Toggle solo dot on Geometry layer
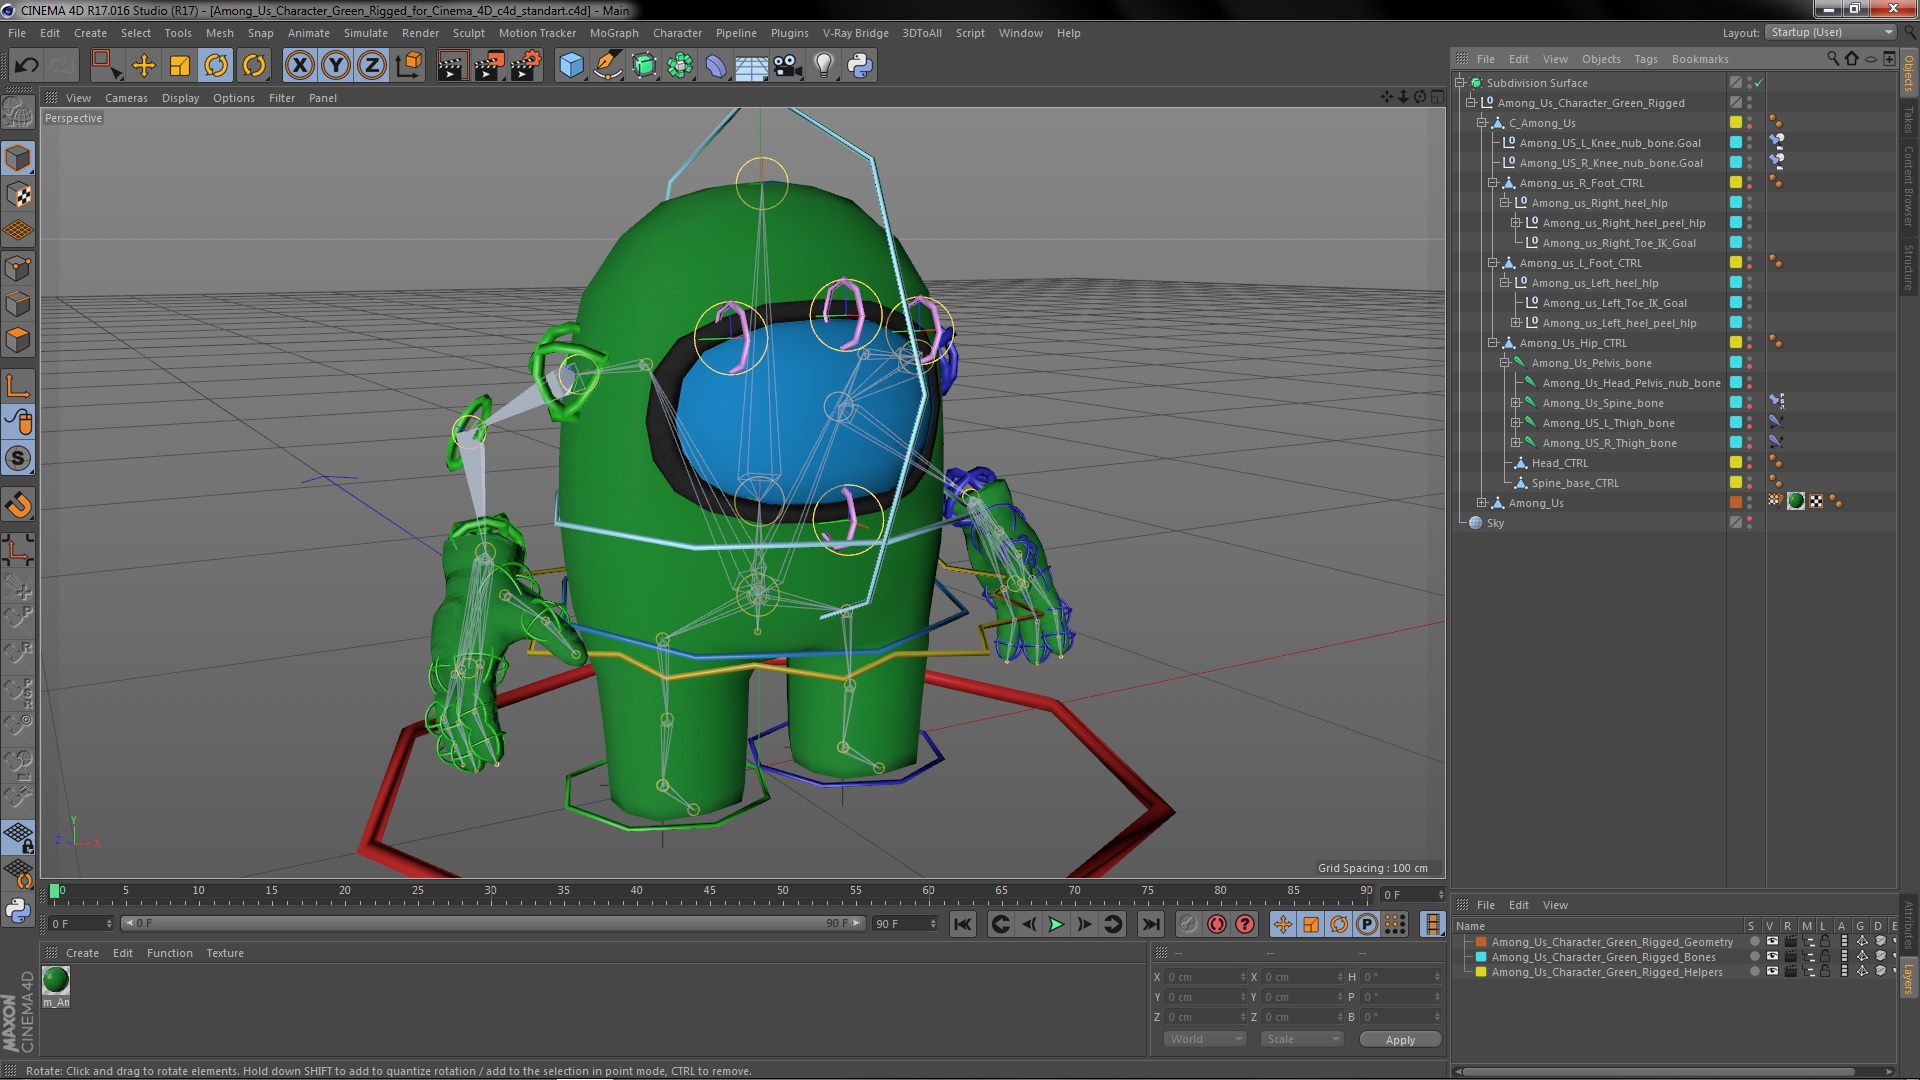1920x1080 pixels. click(1754, 942)
